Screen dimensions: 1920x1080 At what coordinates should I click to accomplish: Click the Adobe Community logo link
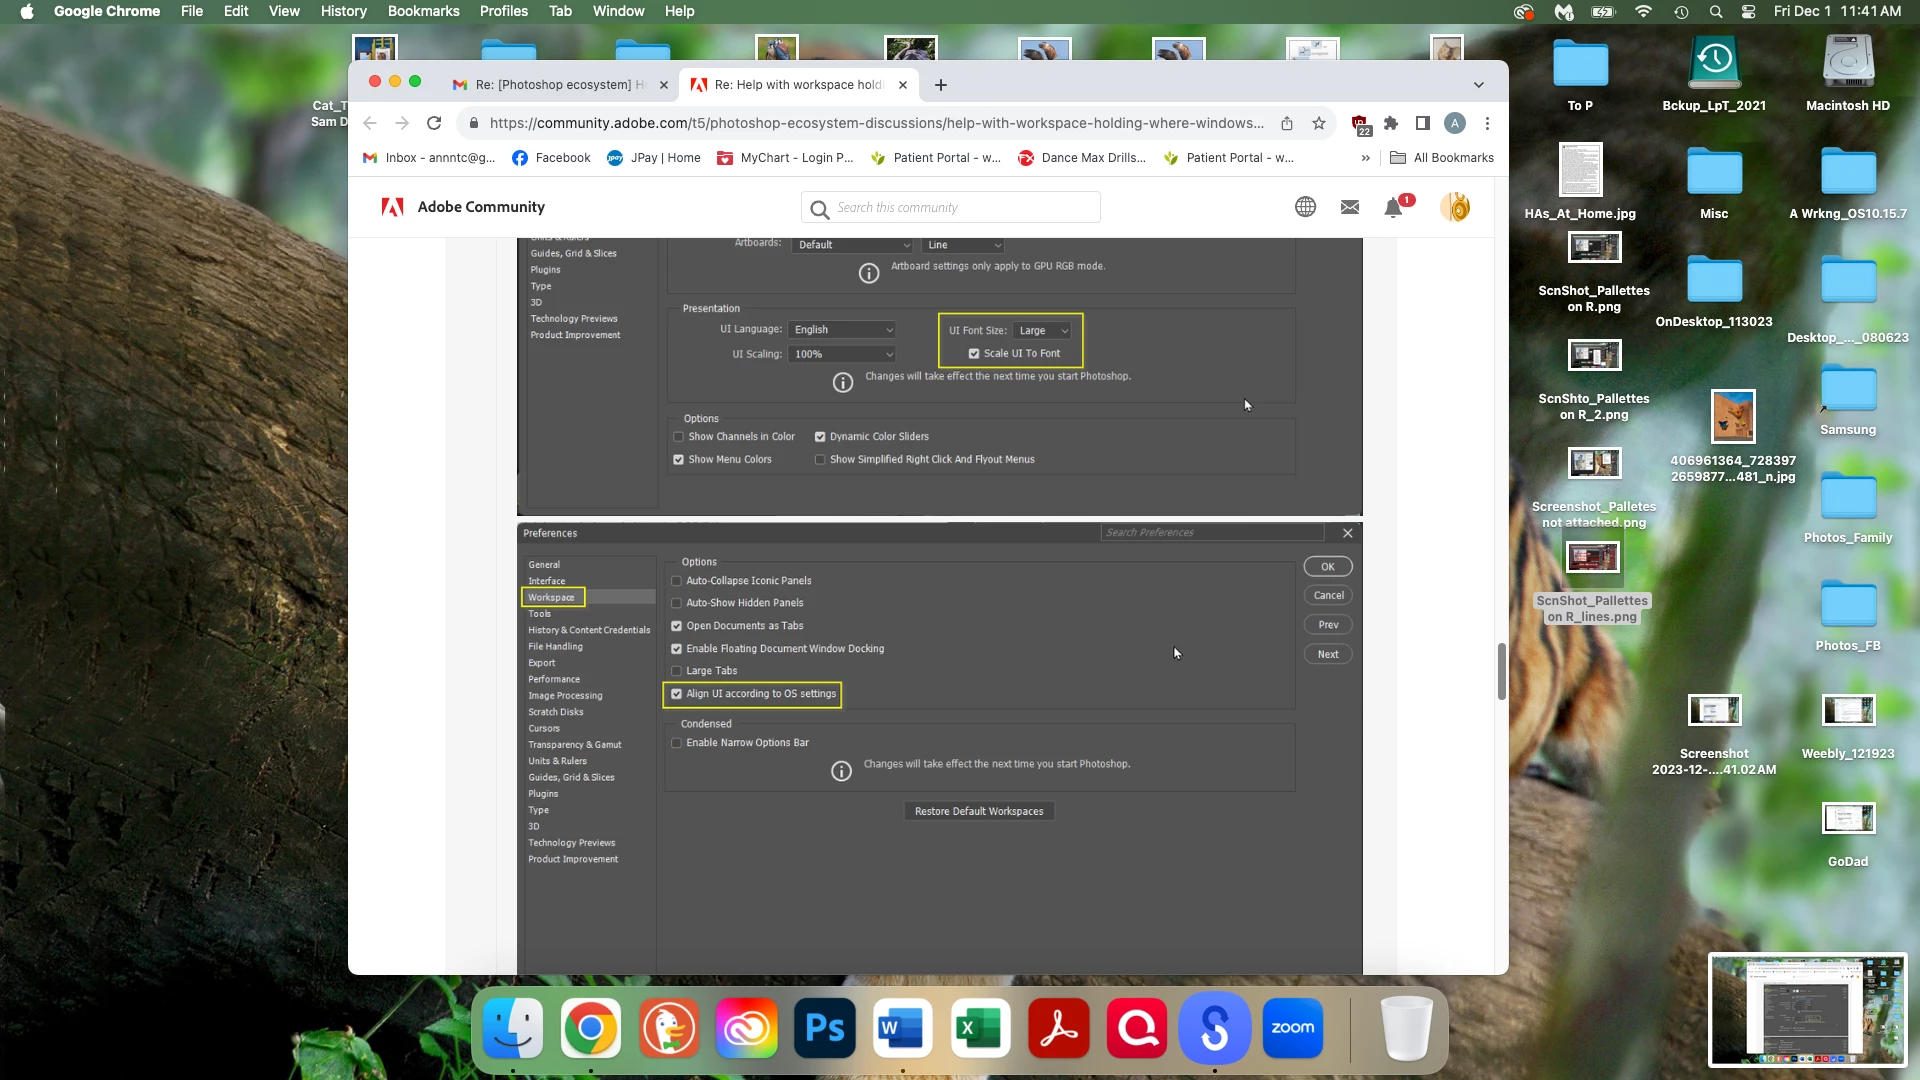pos(463,207)
